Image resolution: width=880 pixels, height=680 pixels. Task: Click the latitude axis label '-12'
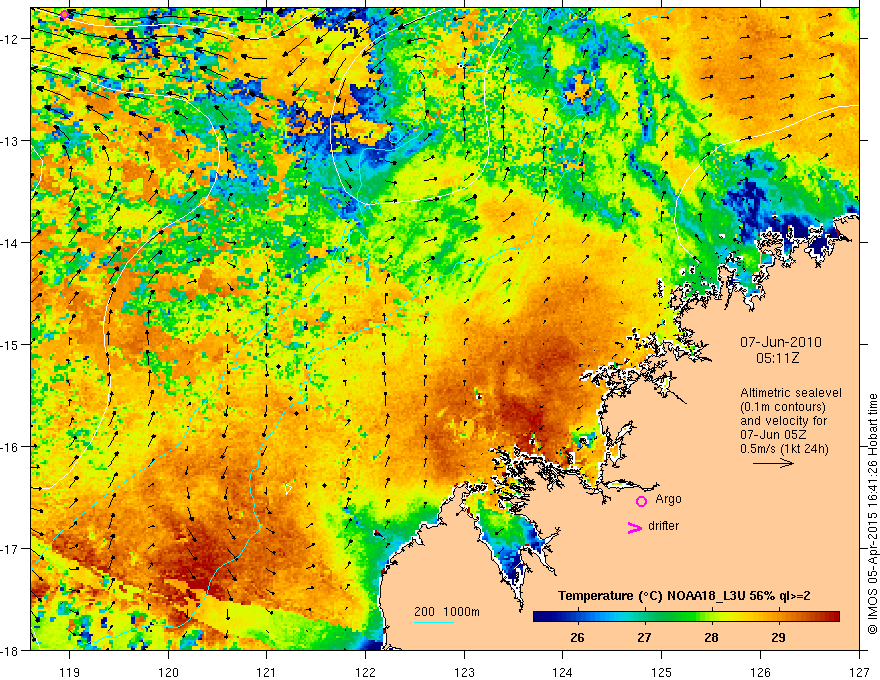(x=11, y=39)
